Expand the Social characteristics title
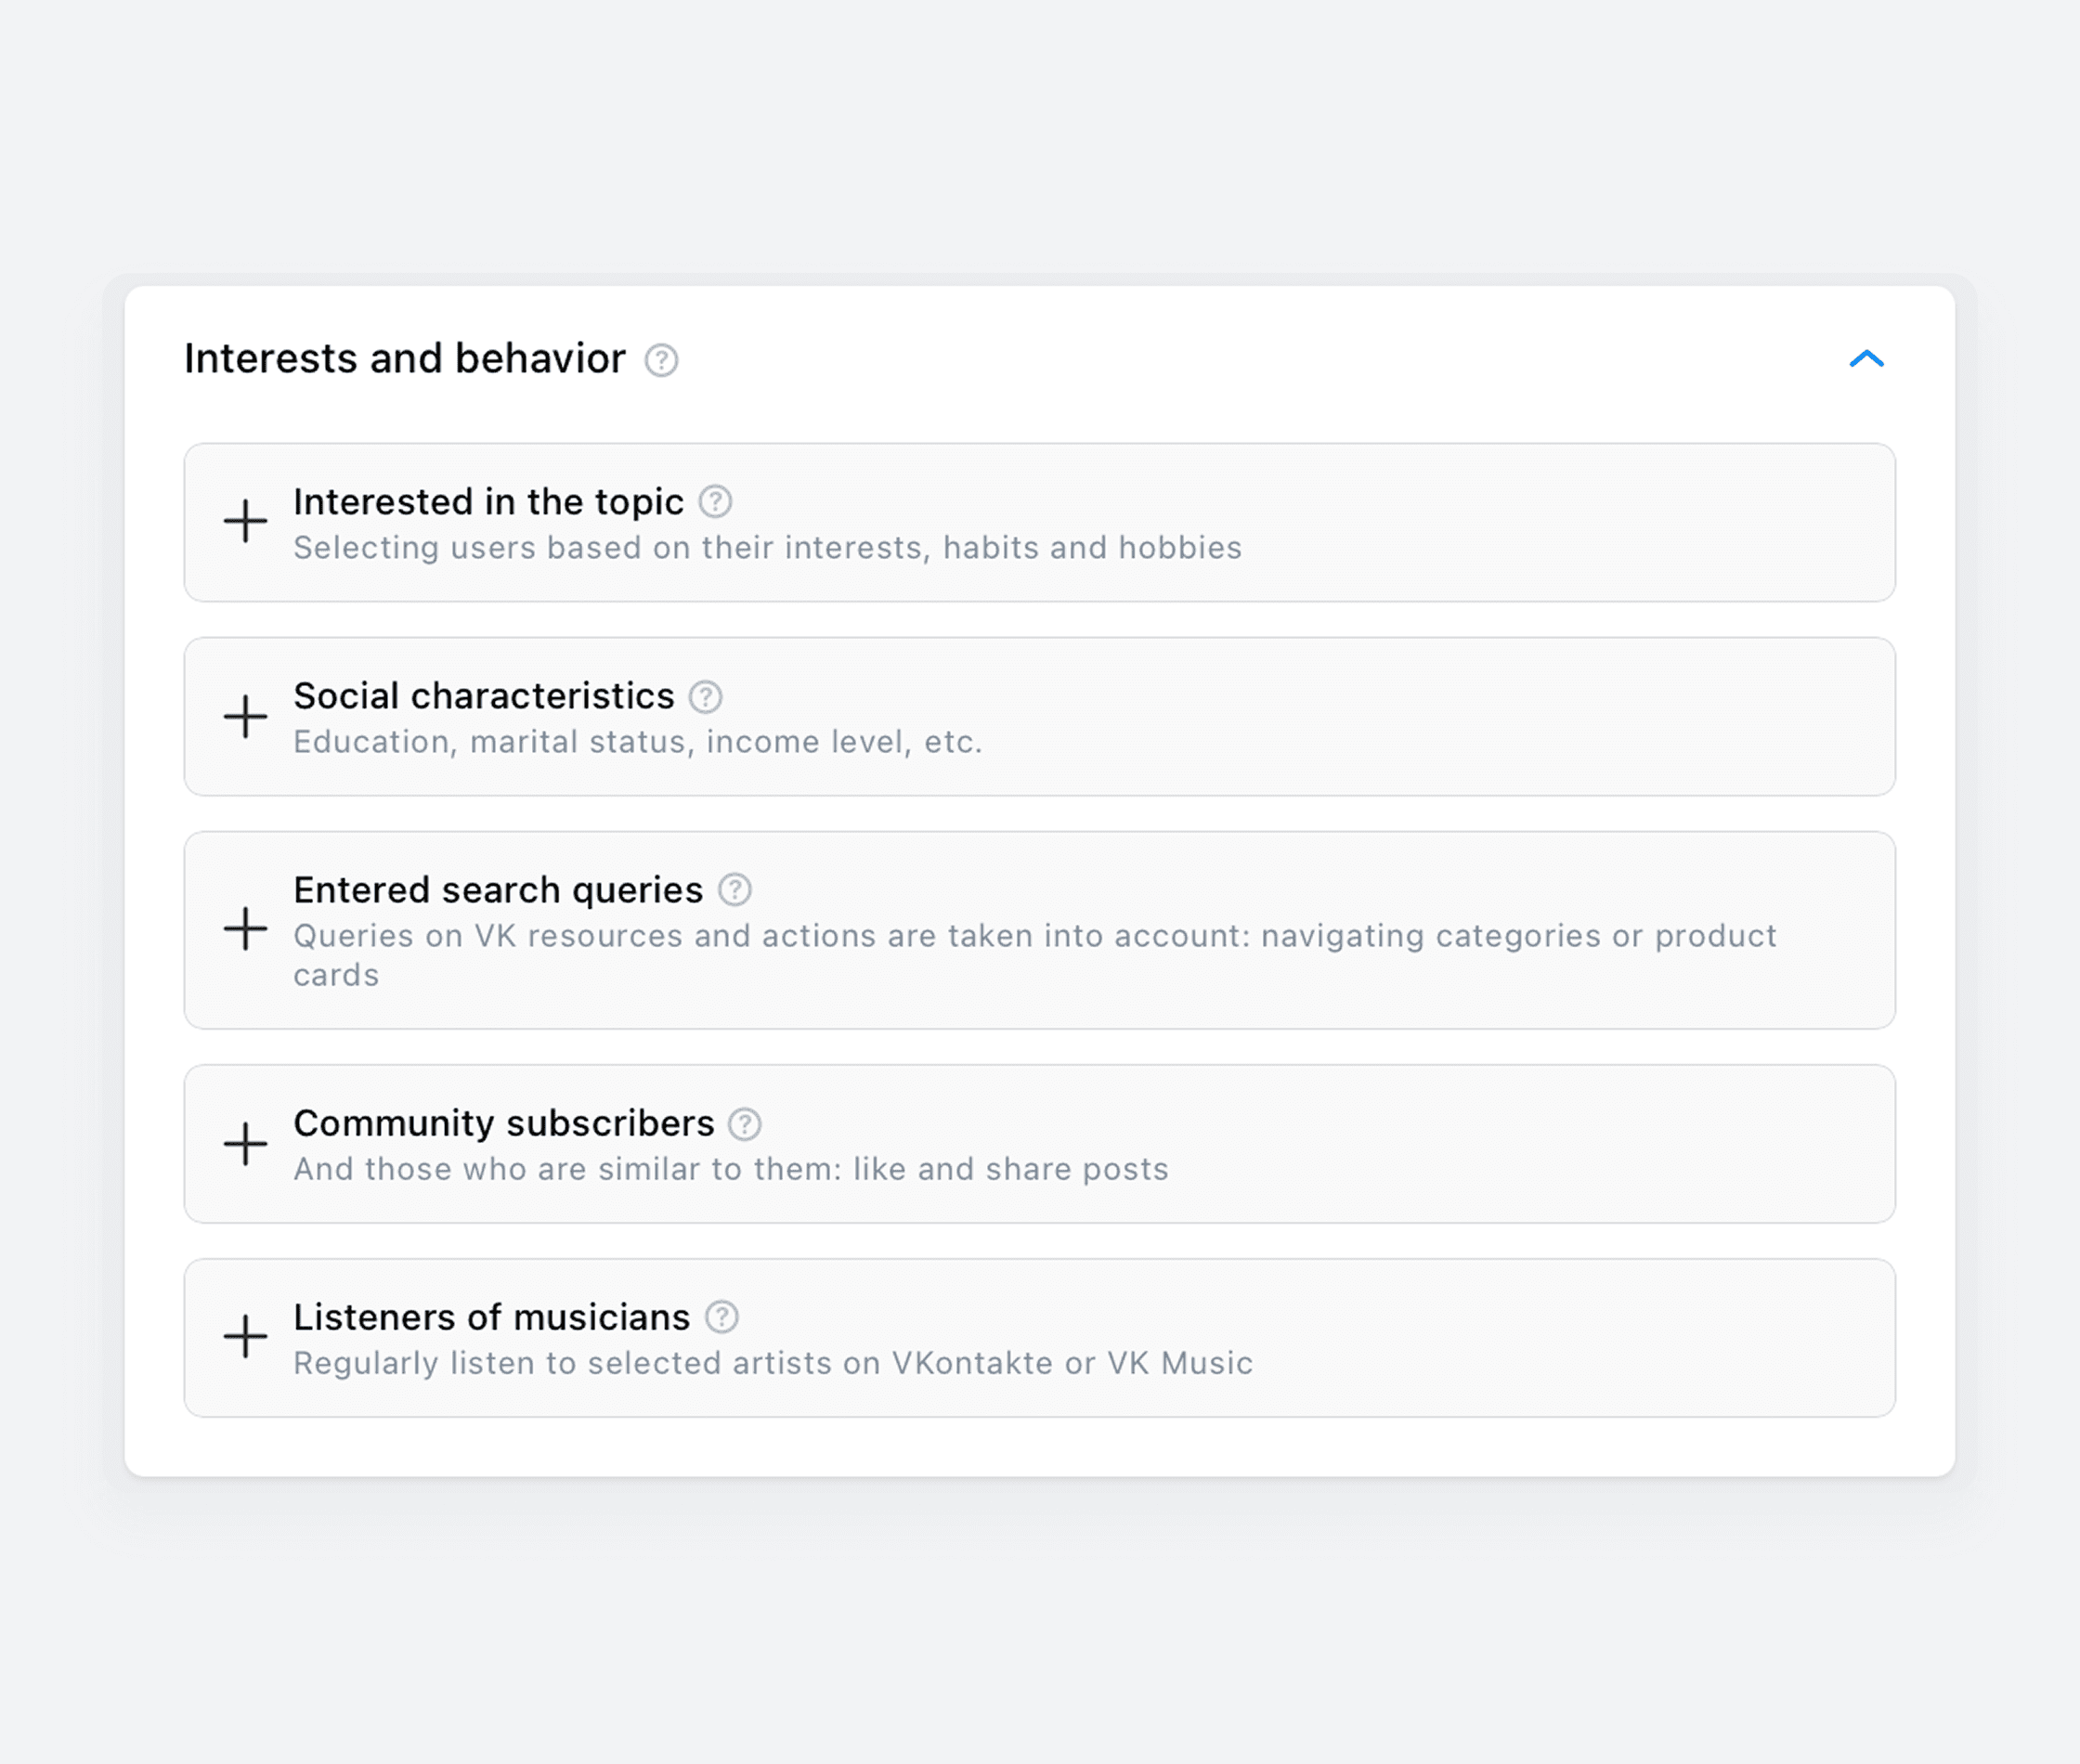This screenshot has height=1764, width=2080. 484,696
